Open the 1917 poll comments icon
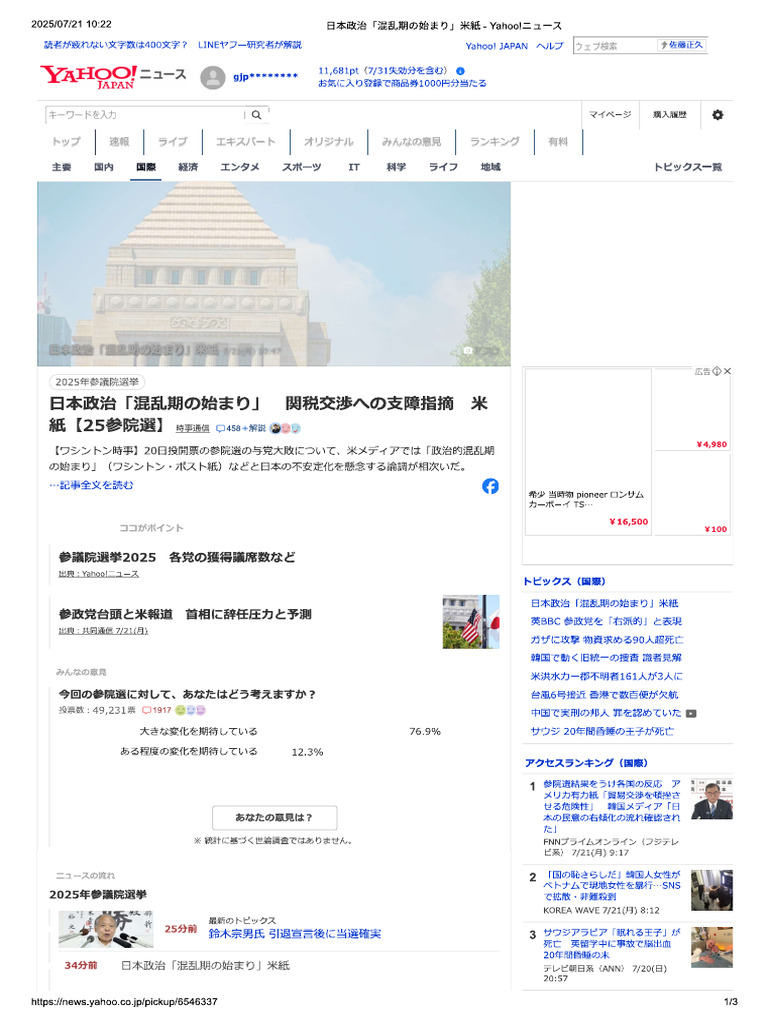The height and width of the screenshot is (1024, 768). pos(146,711)
